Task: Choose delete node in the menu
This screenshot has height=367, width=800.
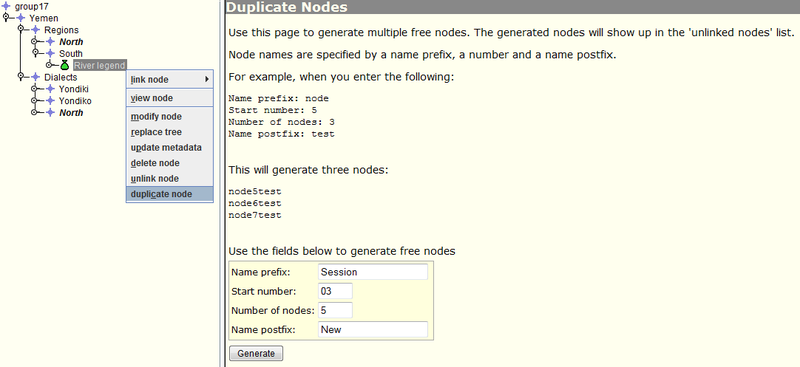Action: click(169, 163)
